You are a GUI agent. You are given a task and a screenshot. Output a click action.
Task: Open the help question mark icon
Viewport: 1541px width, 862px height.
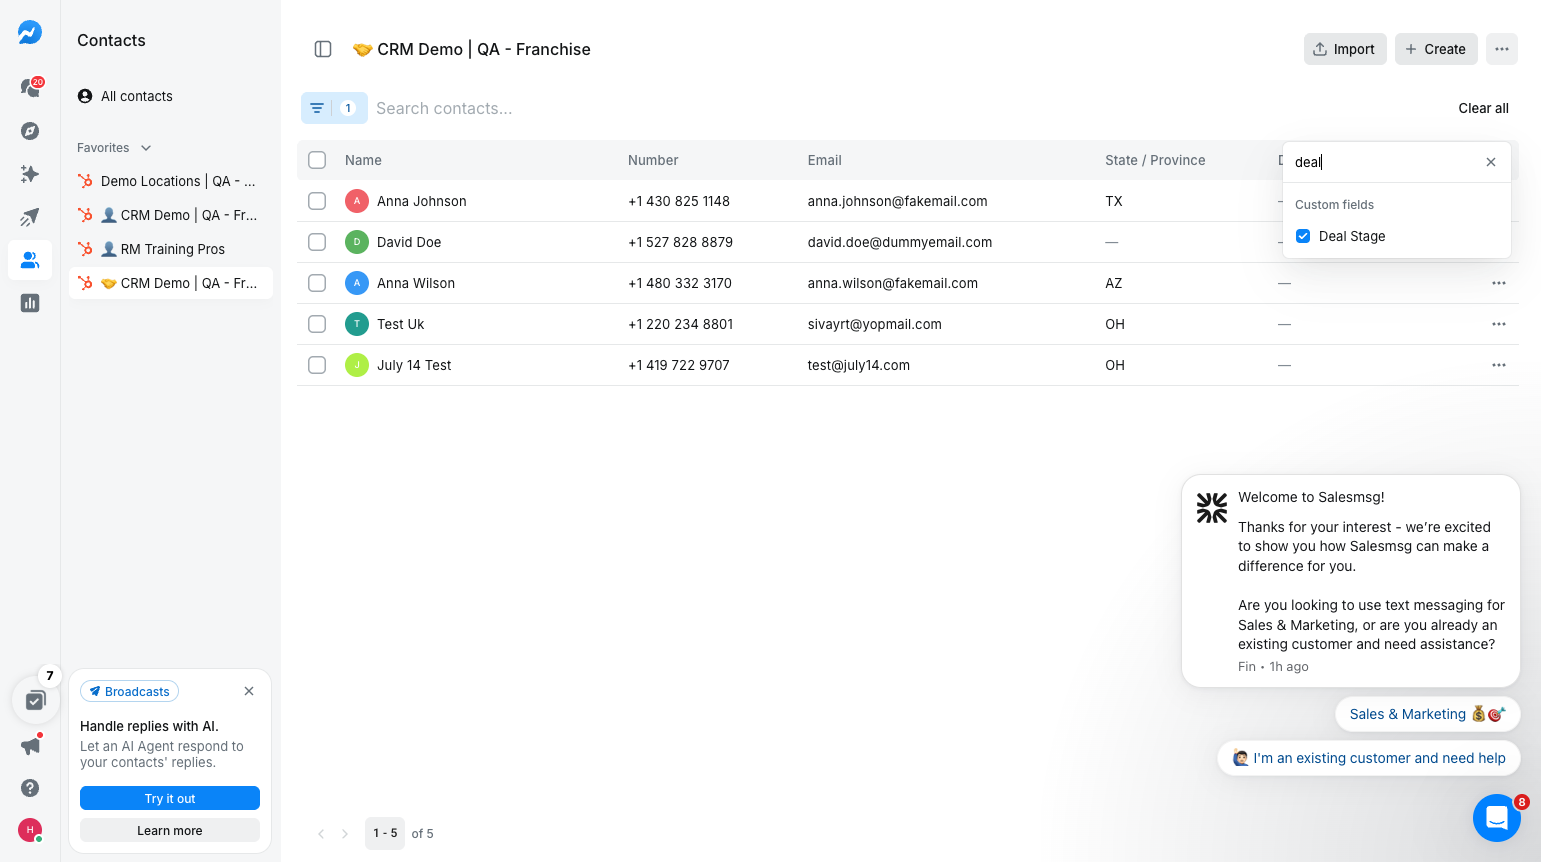(x=30, y=788)
